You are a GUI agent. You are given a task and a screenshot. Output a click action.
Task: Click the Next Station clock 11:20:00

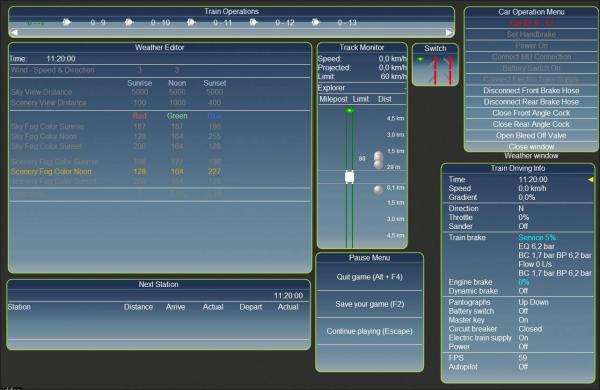(x=288, y=295)
